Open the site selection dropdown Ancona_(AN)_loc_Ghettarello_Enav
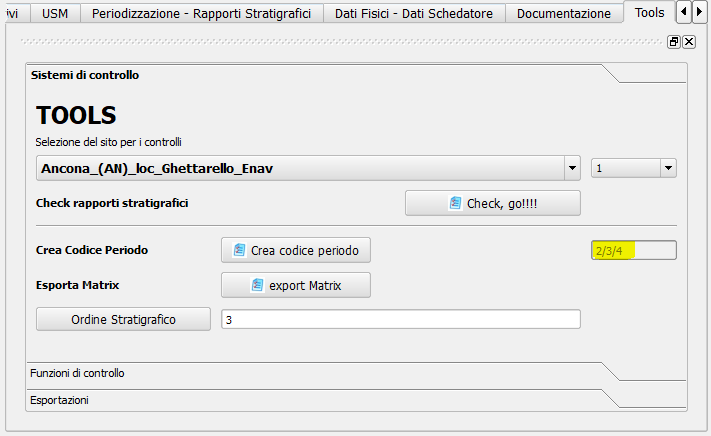Image resolution: width=711 pixels, height=436 pixels. [308, 168]
